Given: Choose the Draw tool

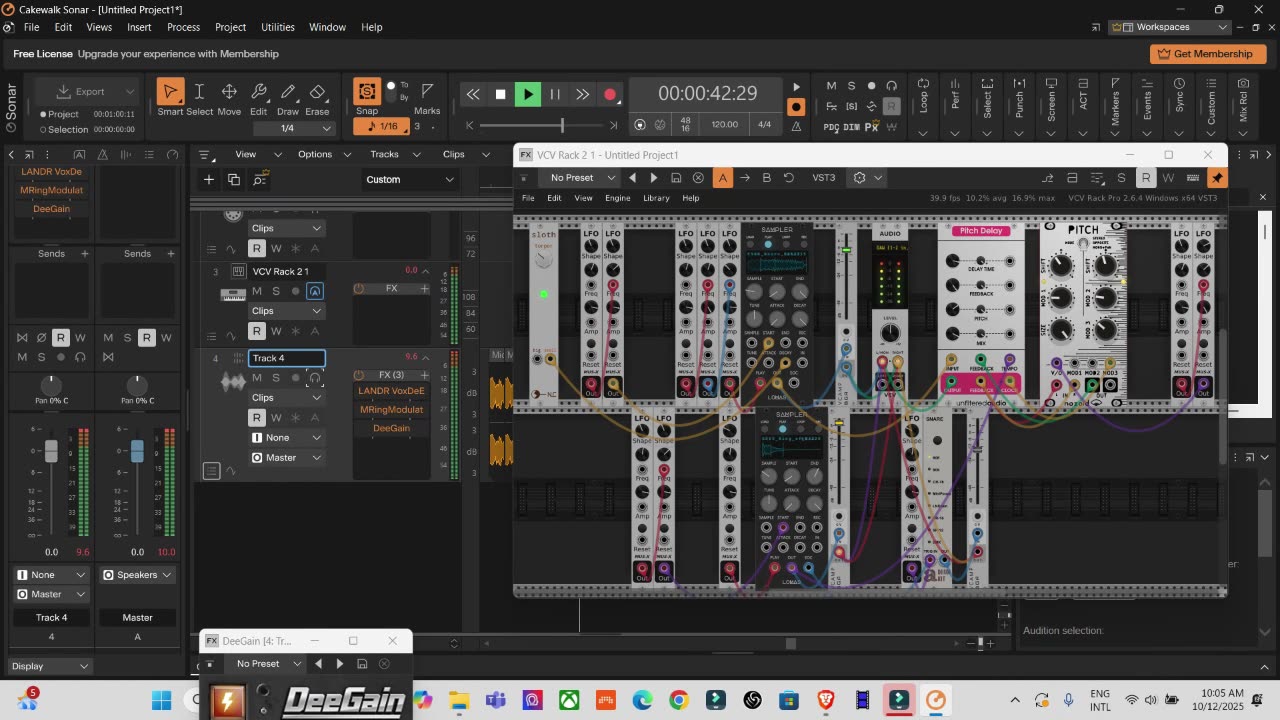Looking at the screenshot, I should 288,93.
